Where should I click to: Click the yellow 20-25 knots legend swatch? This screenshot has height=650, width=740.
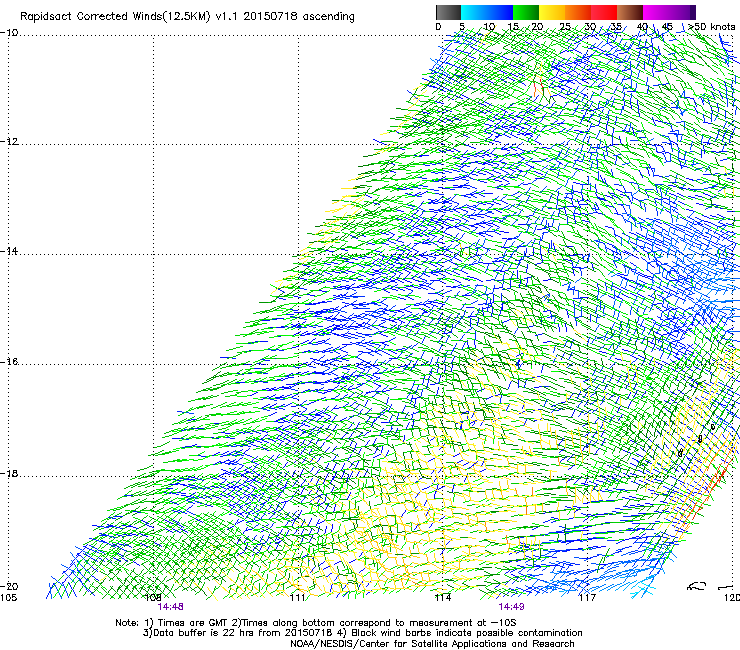point(552,12)
